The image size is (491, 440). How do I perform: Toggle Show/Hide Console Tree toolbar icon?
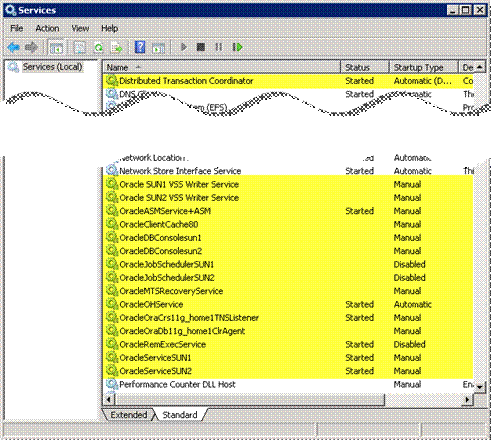[x=56, y=47]
